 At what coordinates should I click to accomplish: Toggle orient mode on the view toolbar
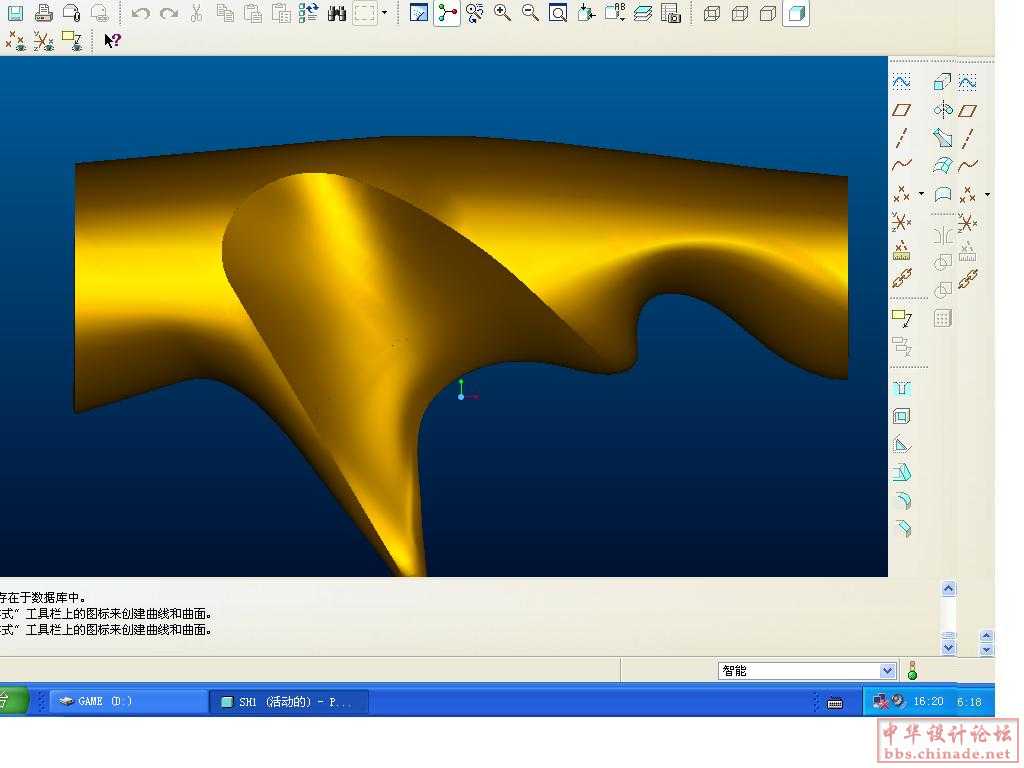pyautogui.click(x=475, y=12)
